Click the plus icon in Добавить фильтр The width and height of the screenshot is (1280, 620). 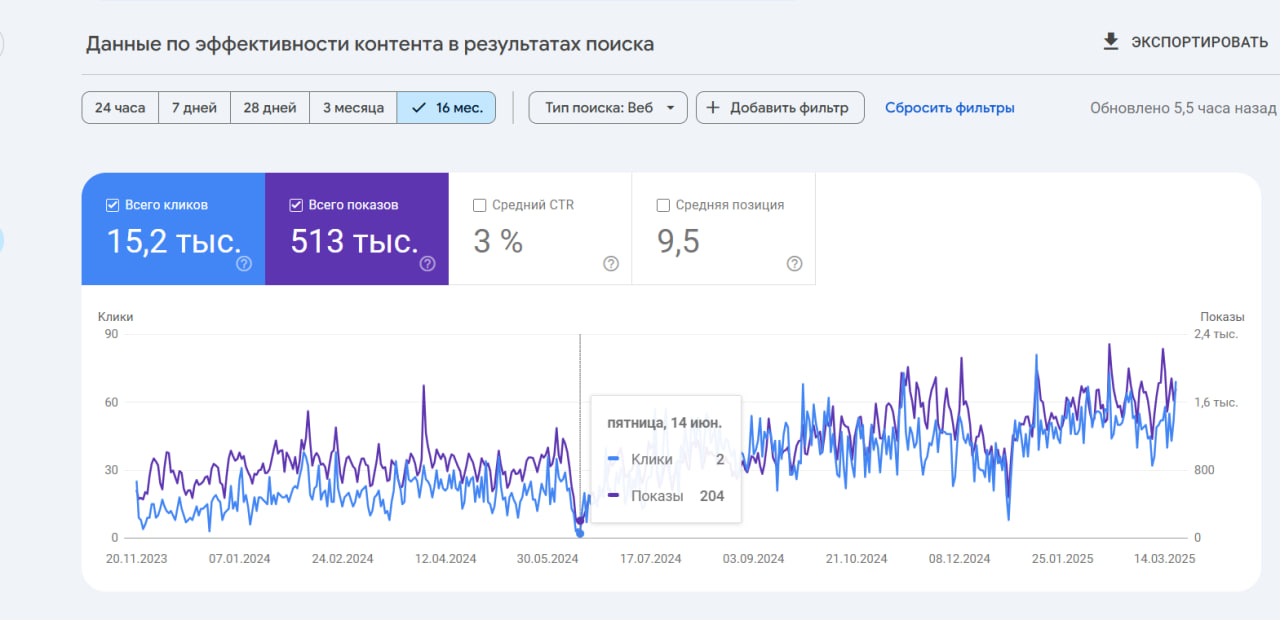[713, 108]
